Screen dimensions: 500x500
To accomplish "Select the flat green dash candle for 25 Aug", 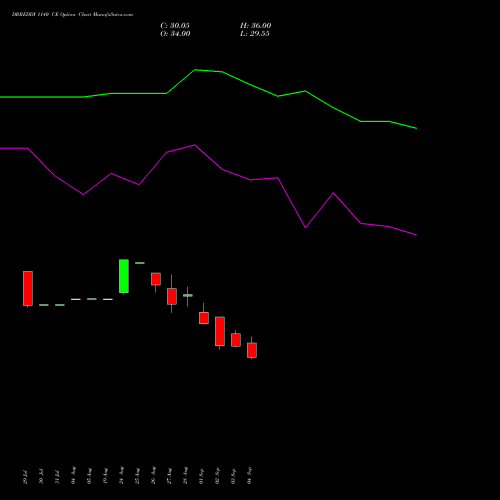I will tap(140, 263).
